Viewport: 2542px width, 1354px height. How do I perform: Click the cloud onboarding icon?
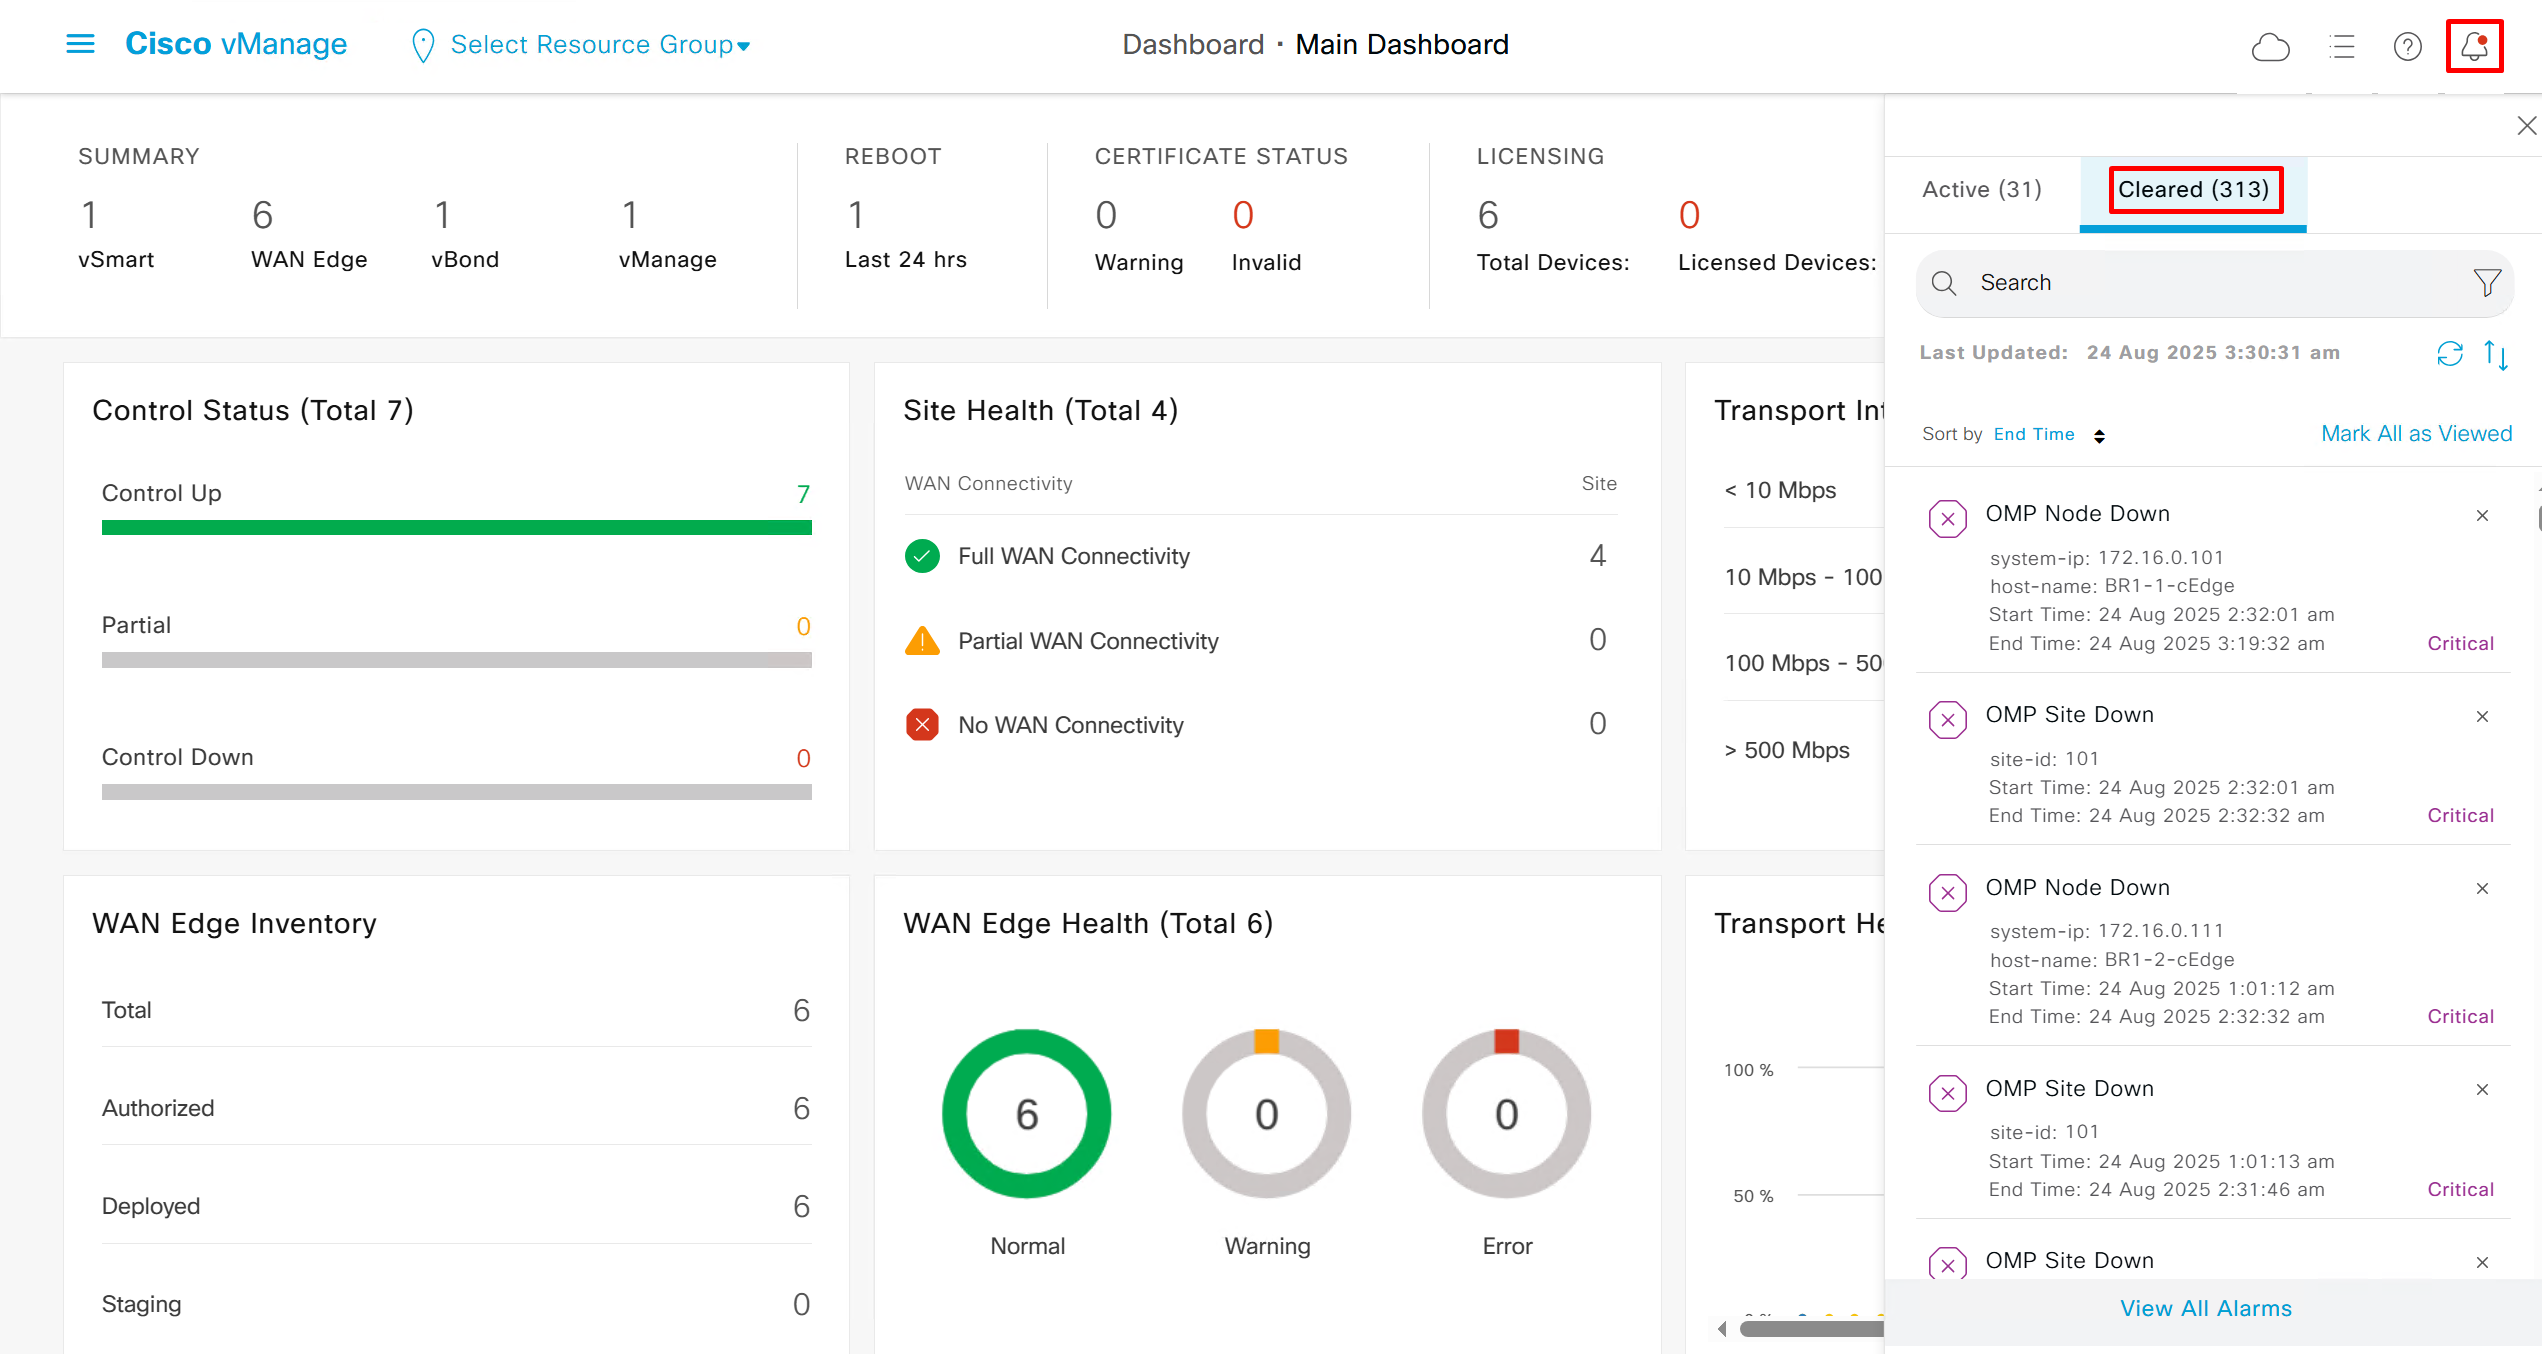coord(2270,46)
